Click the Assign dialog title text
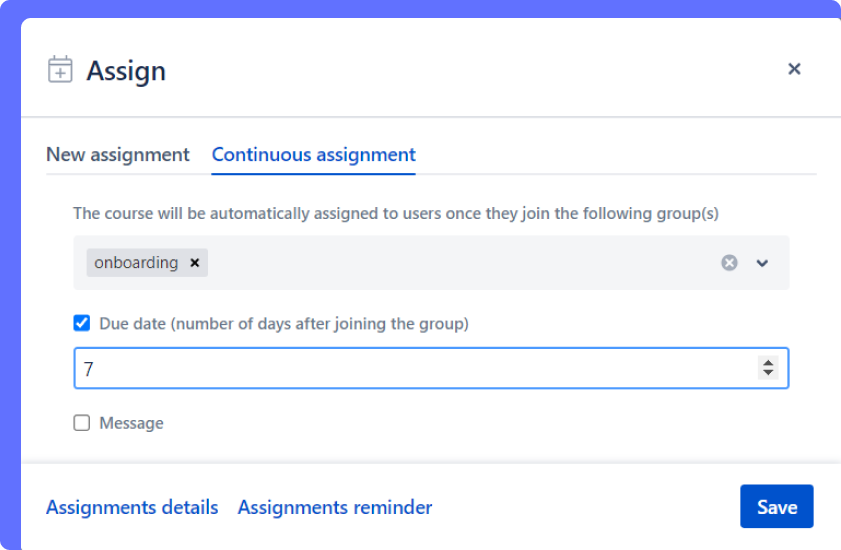 126,71
